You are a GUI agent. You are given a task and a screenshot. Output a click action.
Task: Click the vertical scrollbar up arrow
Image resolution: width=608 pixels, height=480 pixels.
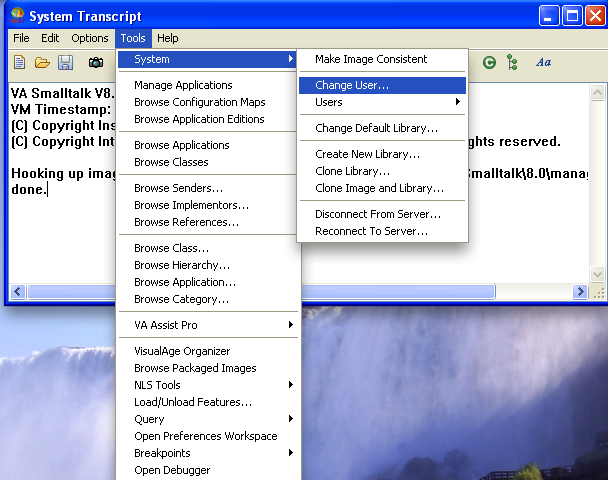tap(597, 93)
